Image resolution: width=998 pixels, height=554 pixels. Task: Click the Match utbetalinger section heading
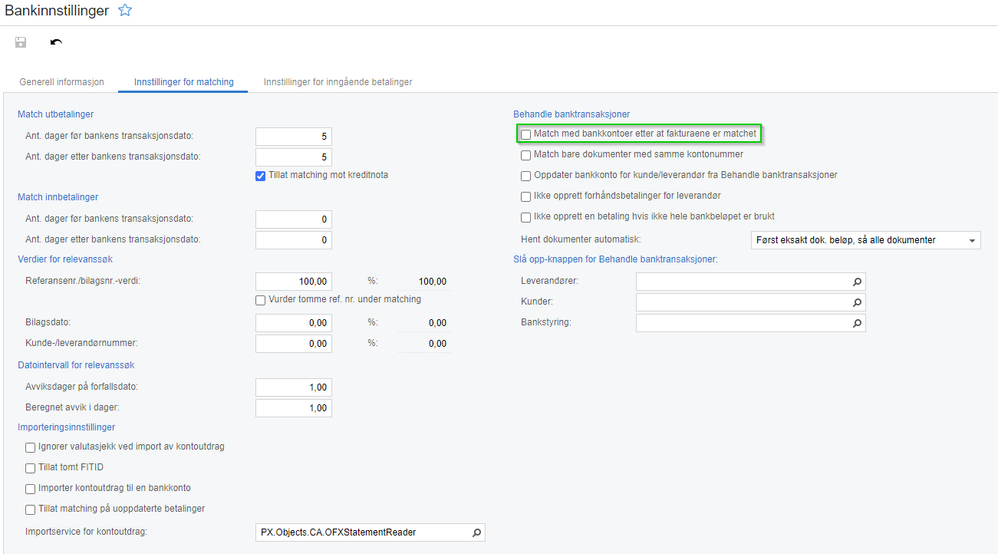click(55, 114)
